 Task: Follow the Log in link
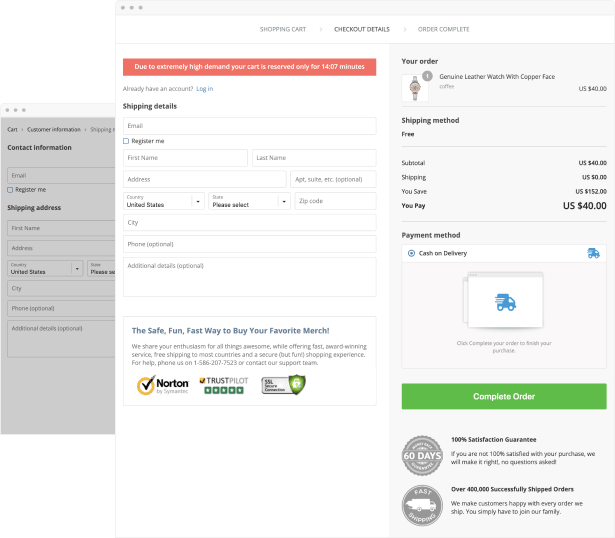(x=204, y=89)
